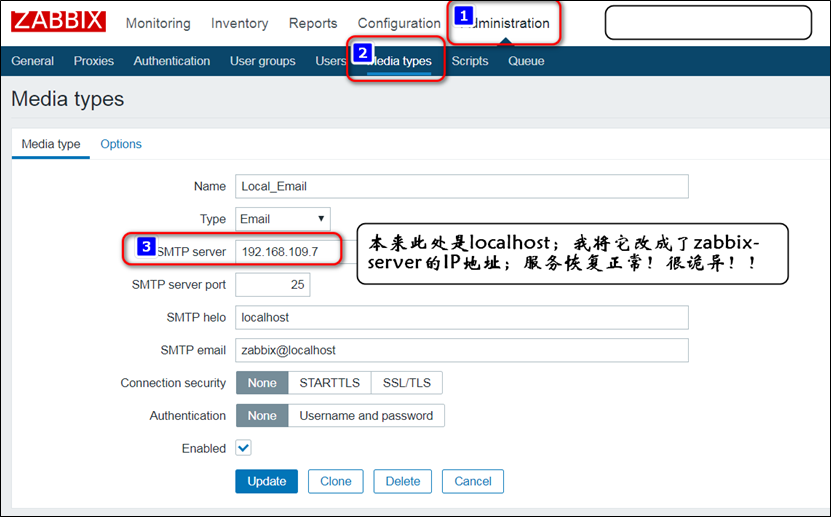Switch to Media type tab
This screenshot has height=517, width=831.
(51, 144)
